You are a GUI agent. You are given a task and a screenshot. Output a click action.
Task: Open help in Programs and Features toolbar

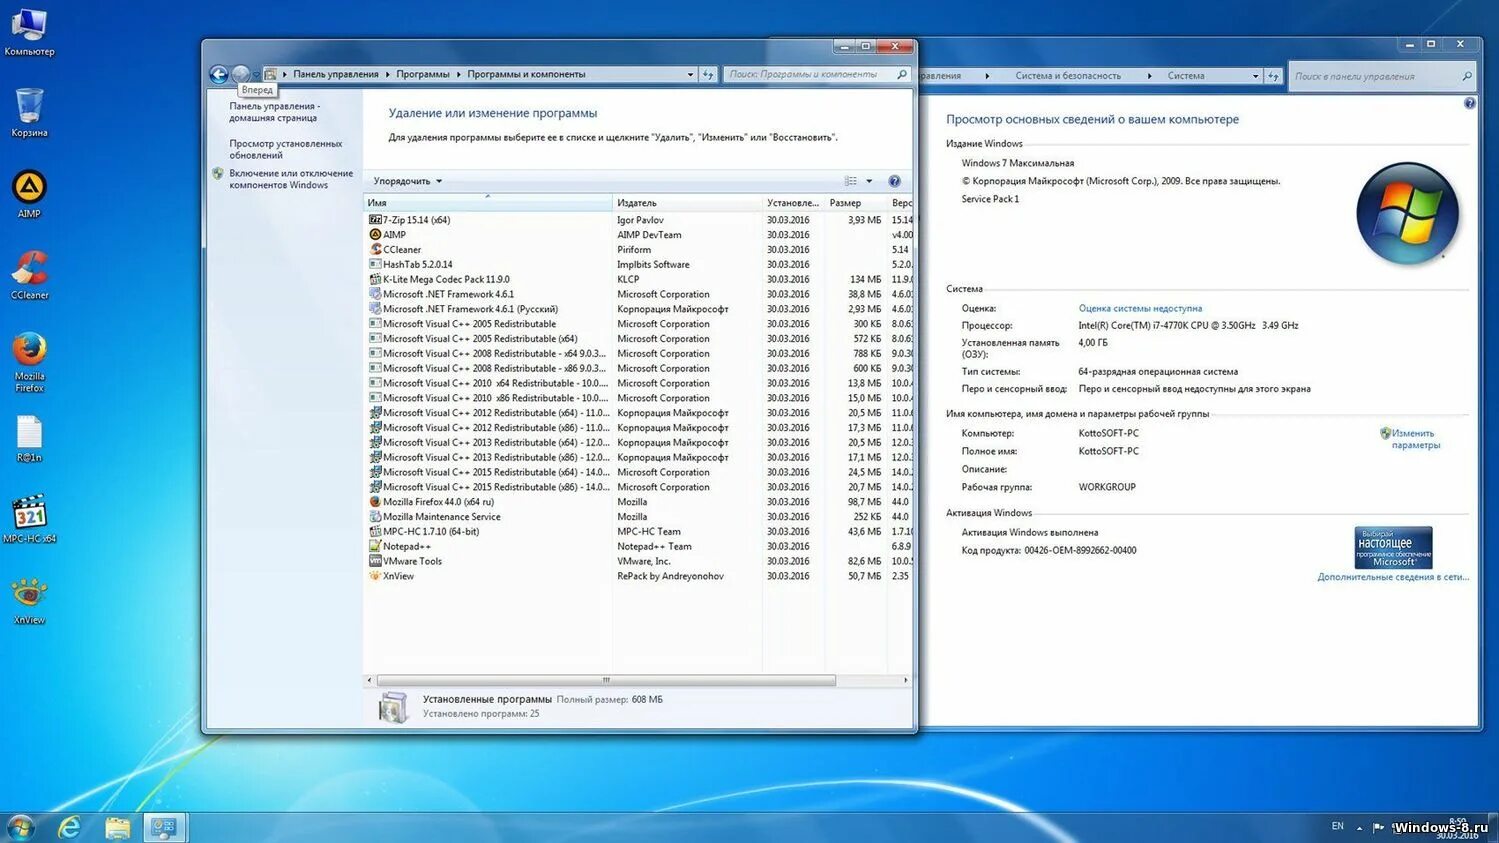pos(894,181)
